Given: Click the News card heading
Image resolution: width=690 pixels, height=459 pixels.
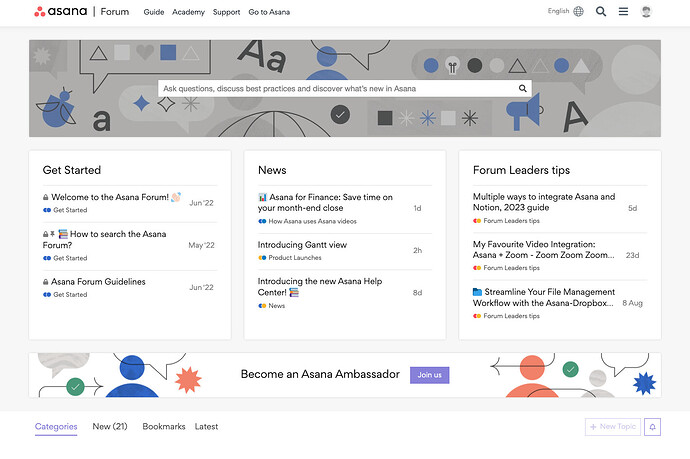Looking at the screenshot, I should coord(272,170).
